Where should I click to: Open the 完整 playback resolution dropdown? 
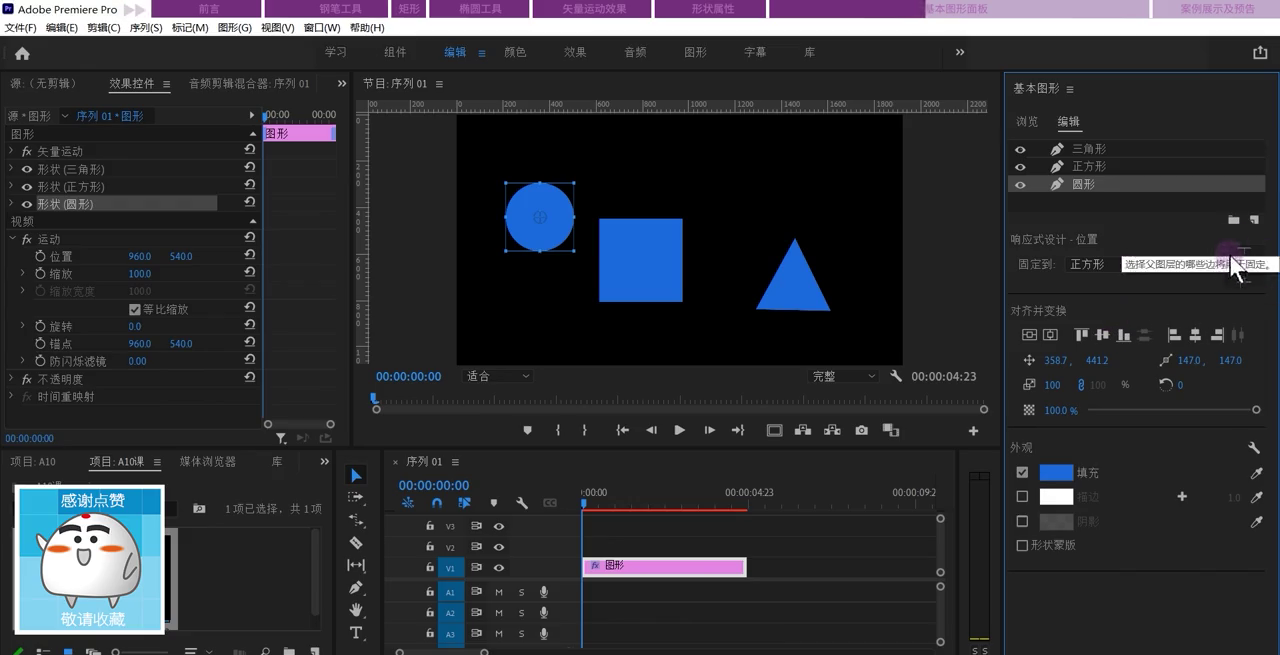point(844,376)
